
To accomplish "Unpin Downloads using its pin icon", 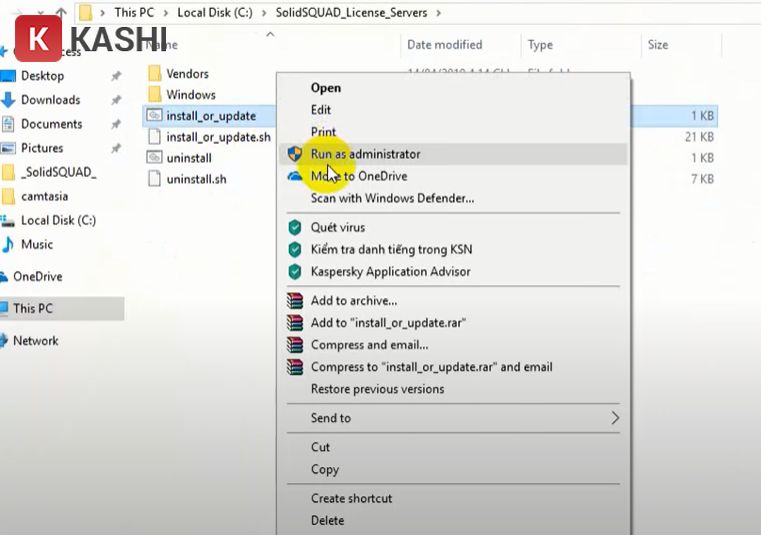I will coord(116,100).
